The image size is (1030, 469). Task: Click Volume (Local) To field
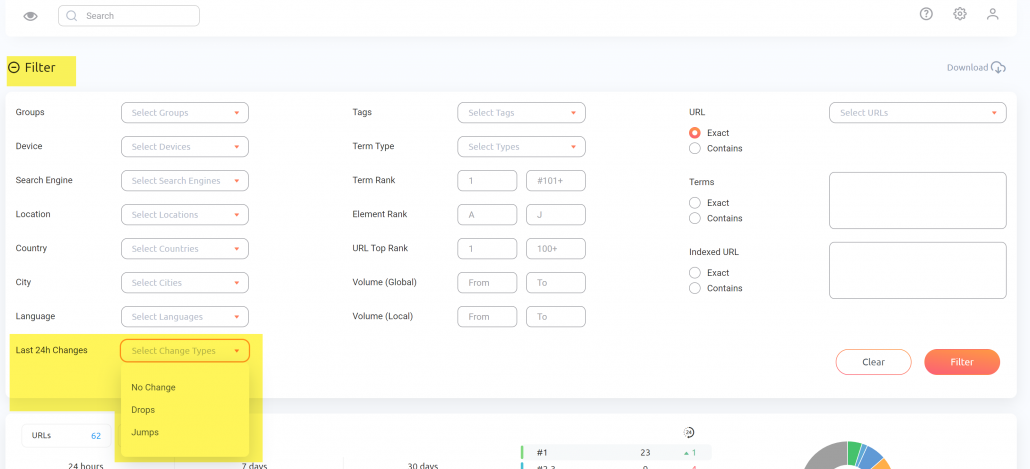(x=556, y=317)
